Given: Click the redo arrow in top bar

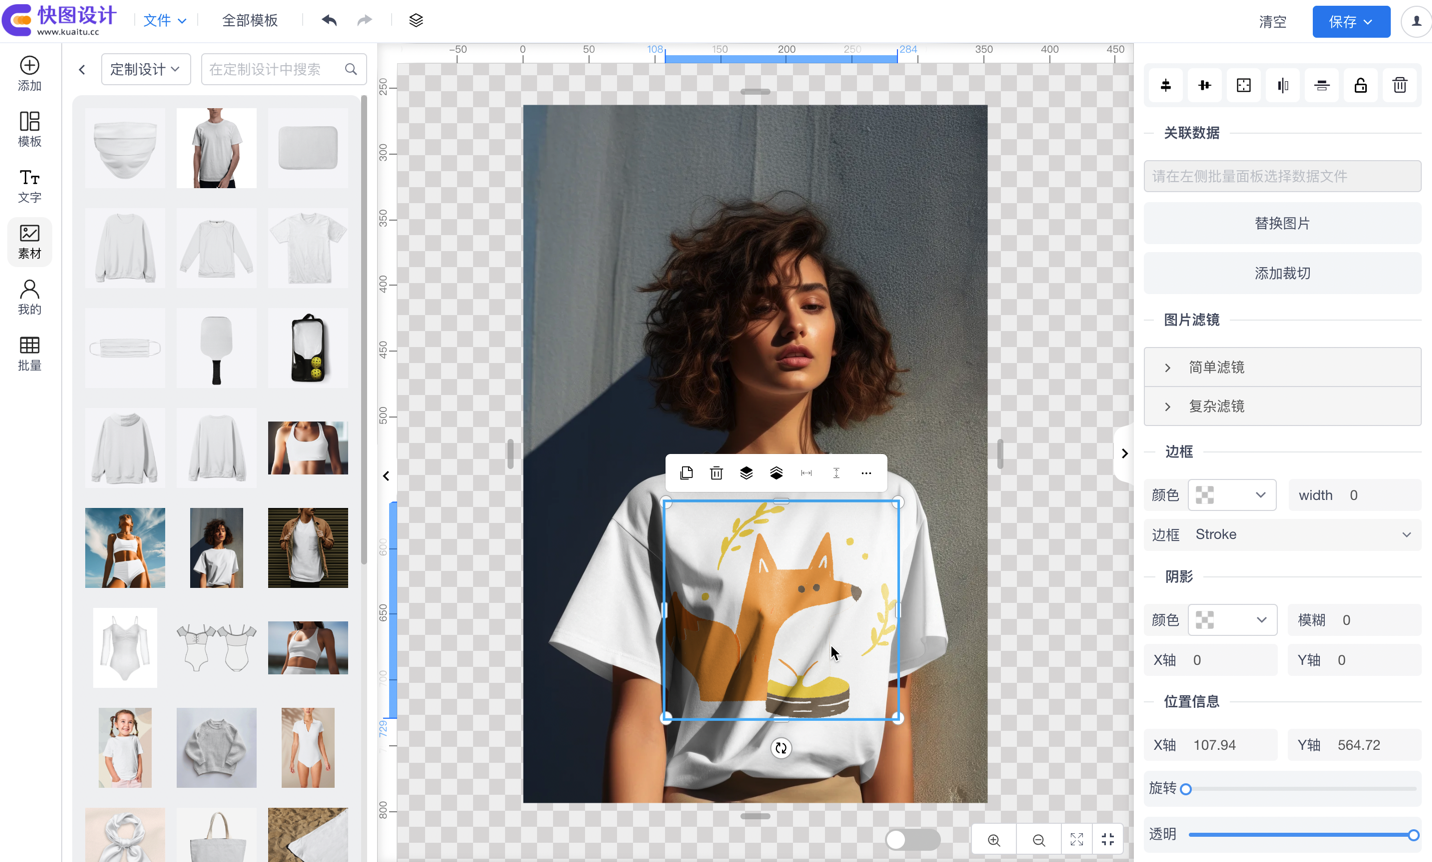Looking at the screenshot, I should tap(364, 20).
